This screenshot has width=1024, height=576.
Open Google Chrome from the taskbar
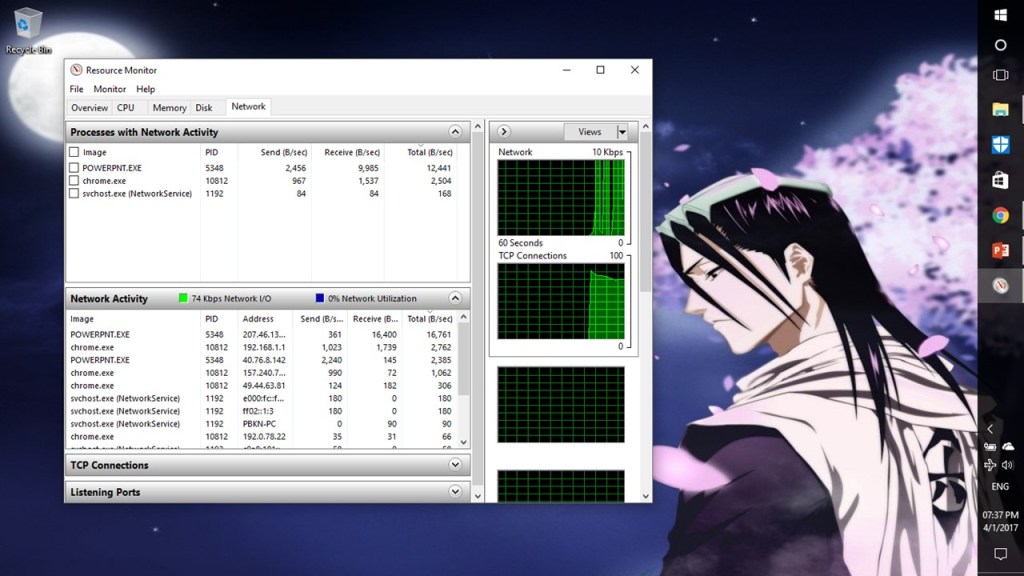(1000, 215)
